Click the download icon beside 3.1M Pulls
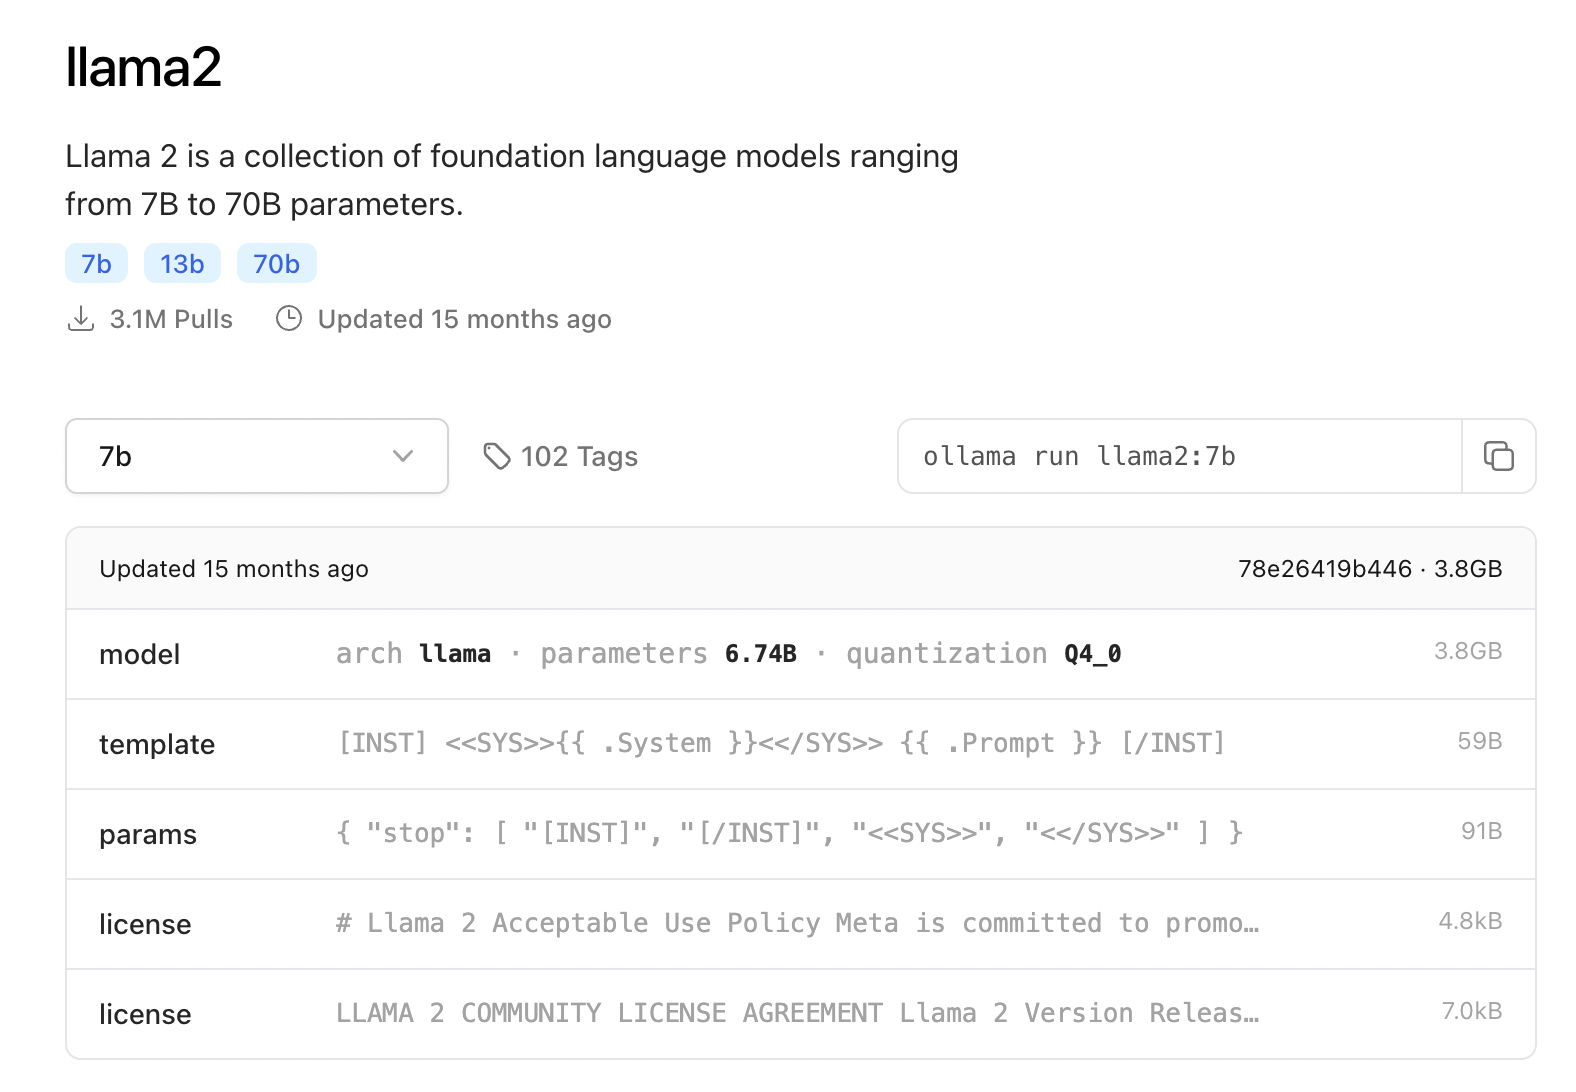This screenshot has width=1576, height=1092. point(81,319)
